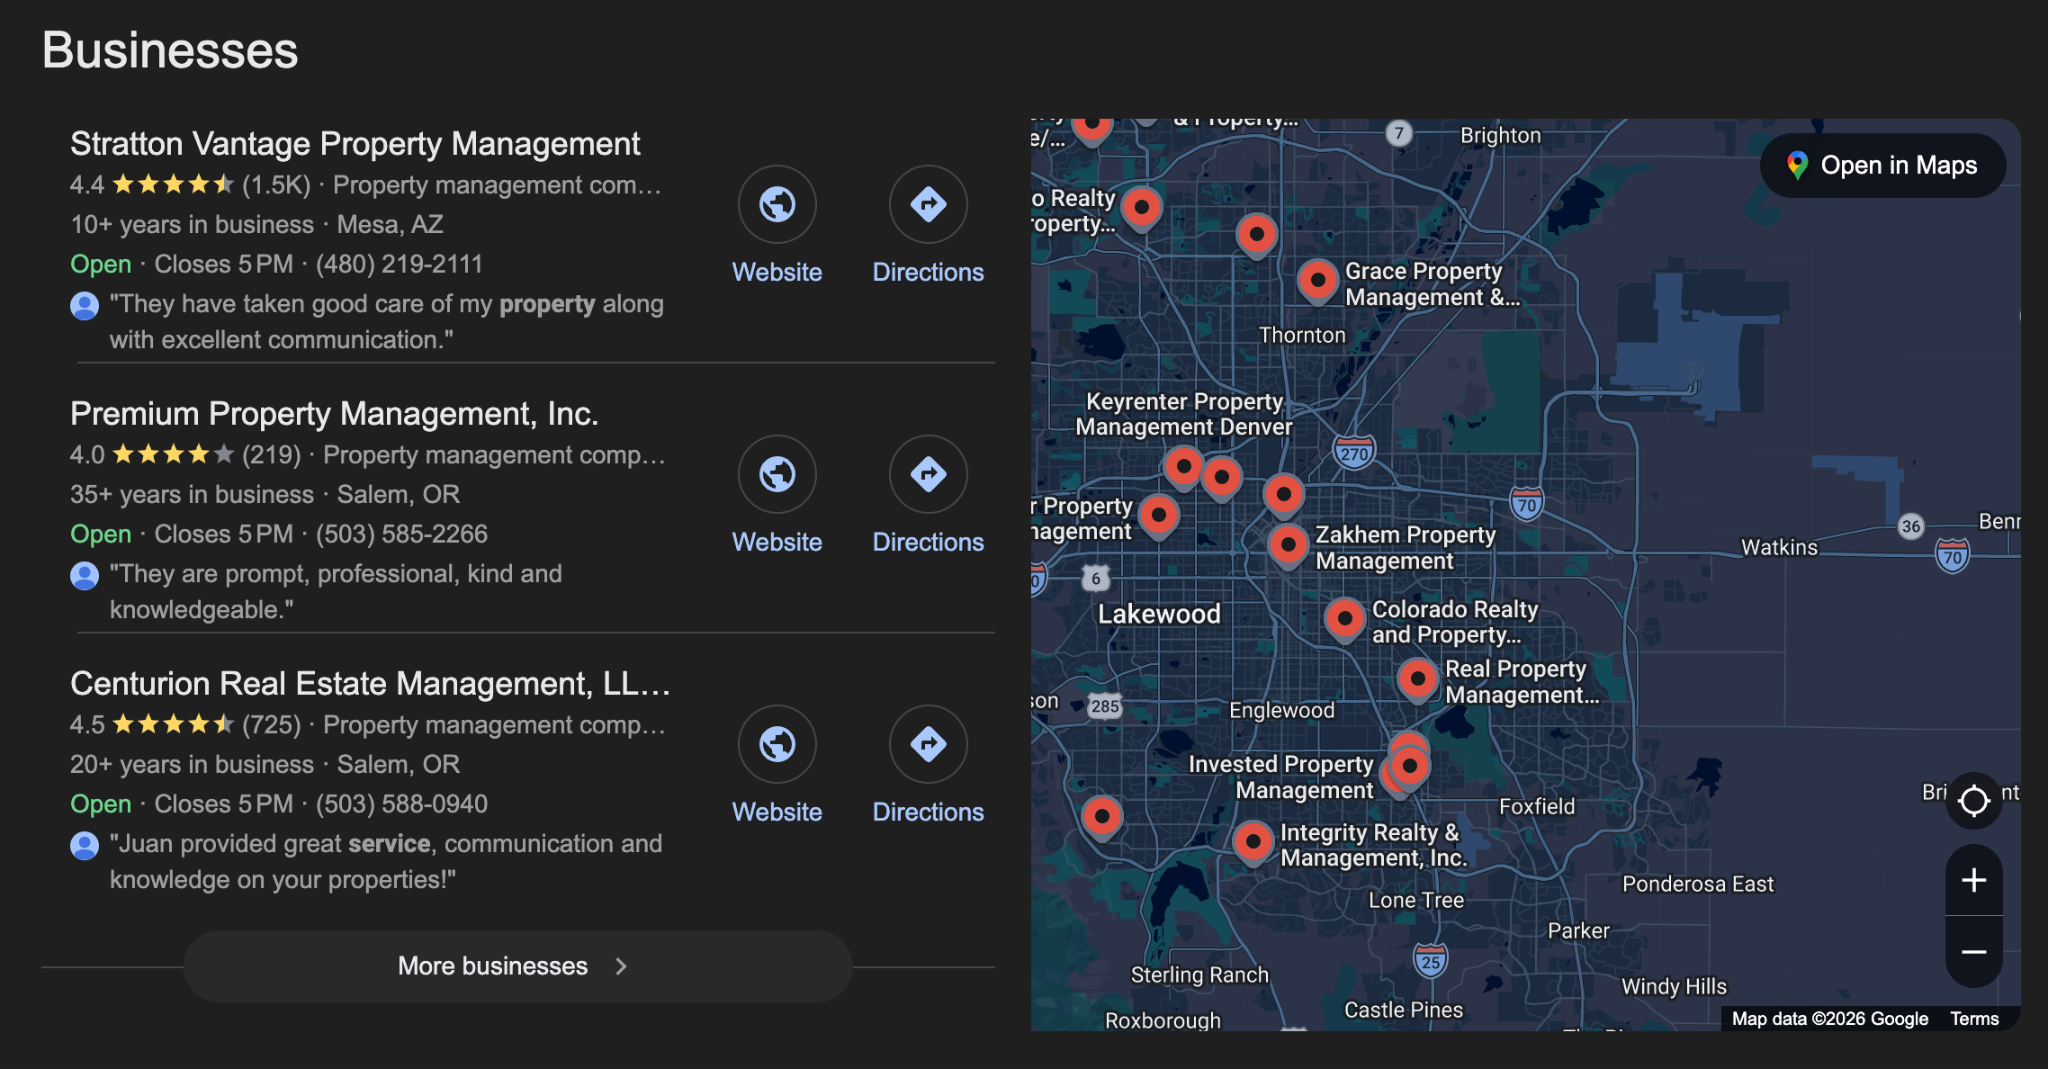Center map on my current location
The height and width of the screenshot is (1069, 2048).
(1973, 800)
